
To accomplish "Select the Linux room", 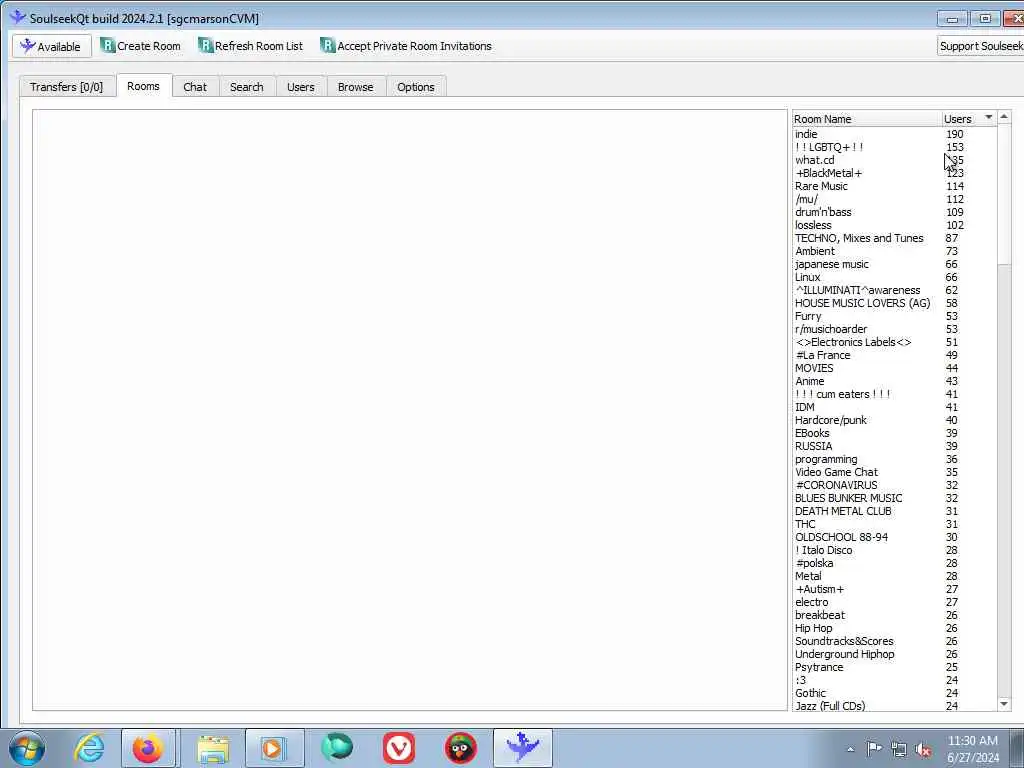I will point(893,278).
